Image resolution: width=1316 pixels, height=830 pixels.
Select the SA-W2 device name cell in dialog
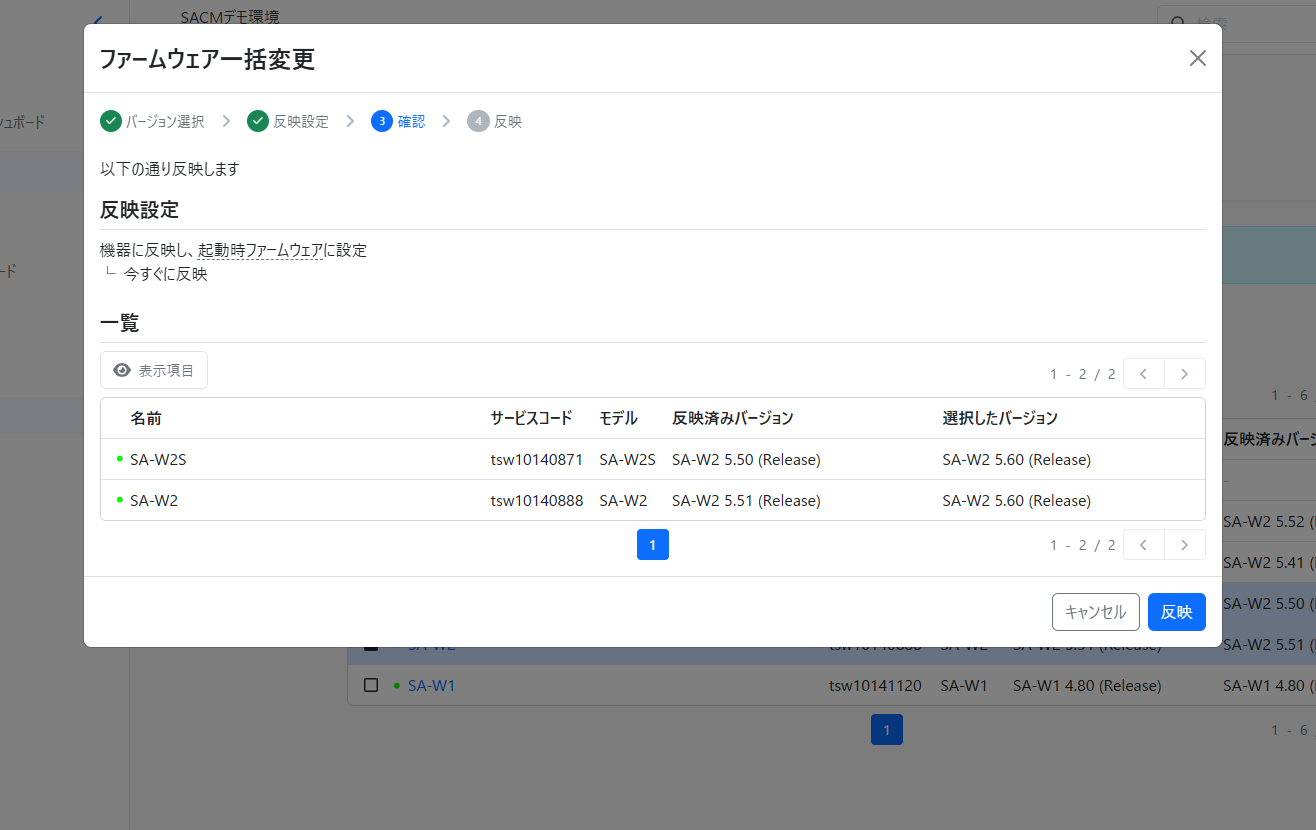pyautogui.click(x=154, y=500)
